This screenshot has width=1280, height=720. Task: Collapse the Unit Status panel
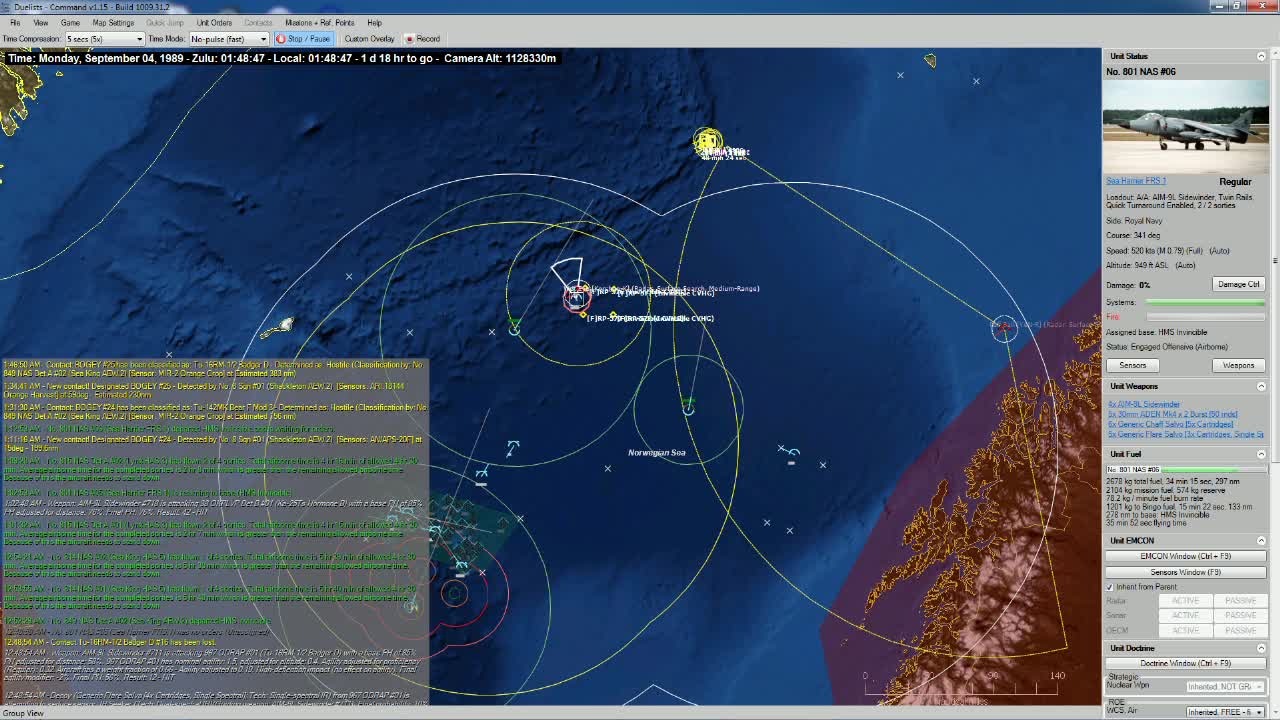coord(1261,56)
